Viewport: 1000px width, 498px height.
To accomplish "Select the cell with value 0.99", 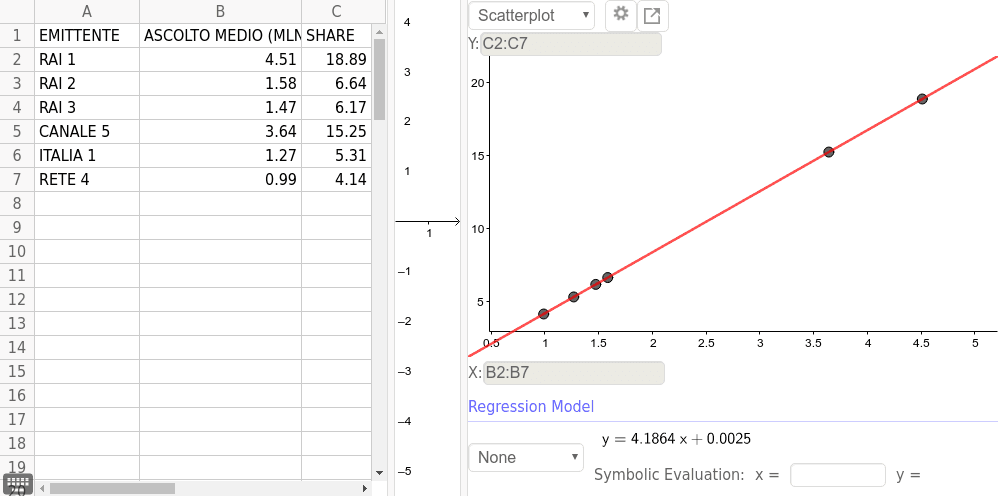I will click(220, 179).
